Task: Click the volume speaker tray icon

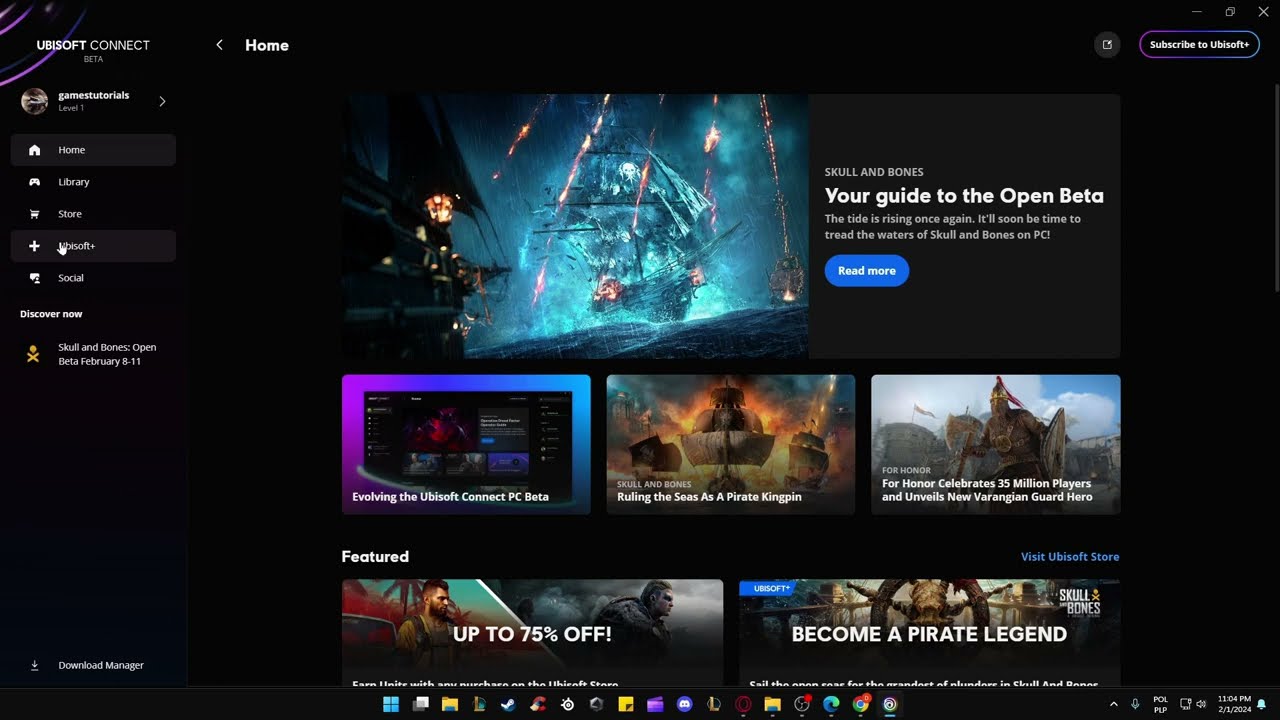Action: [1203, 704]
